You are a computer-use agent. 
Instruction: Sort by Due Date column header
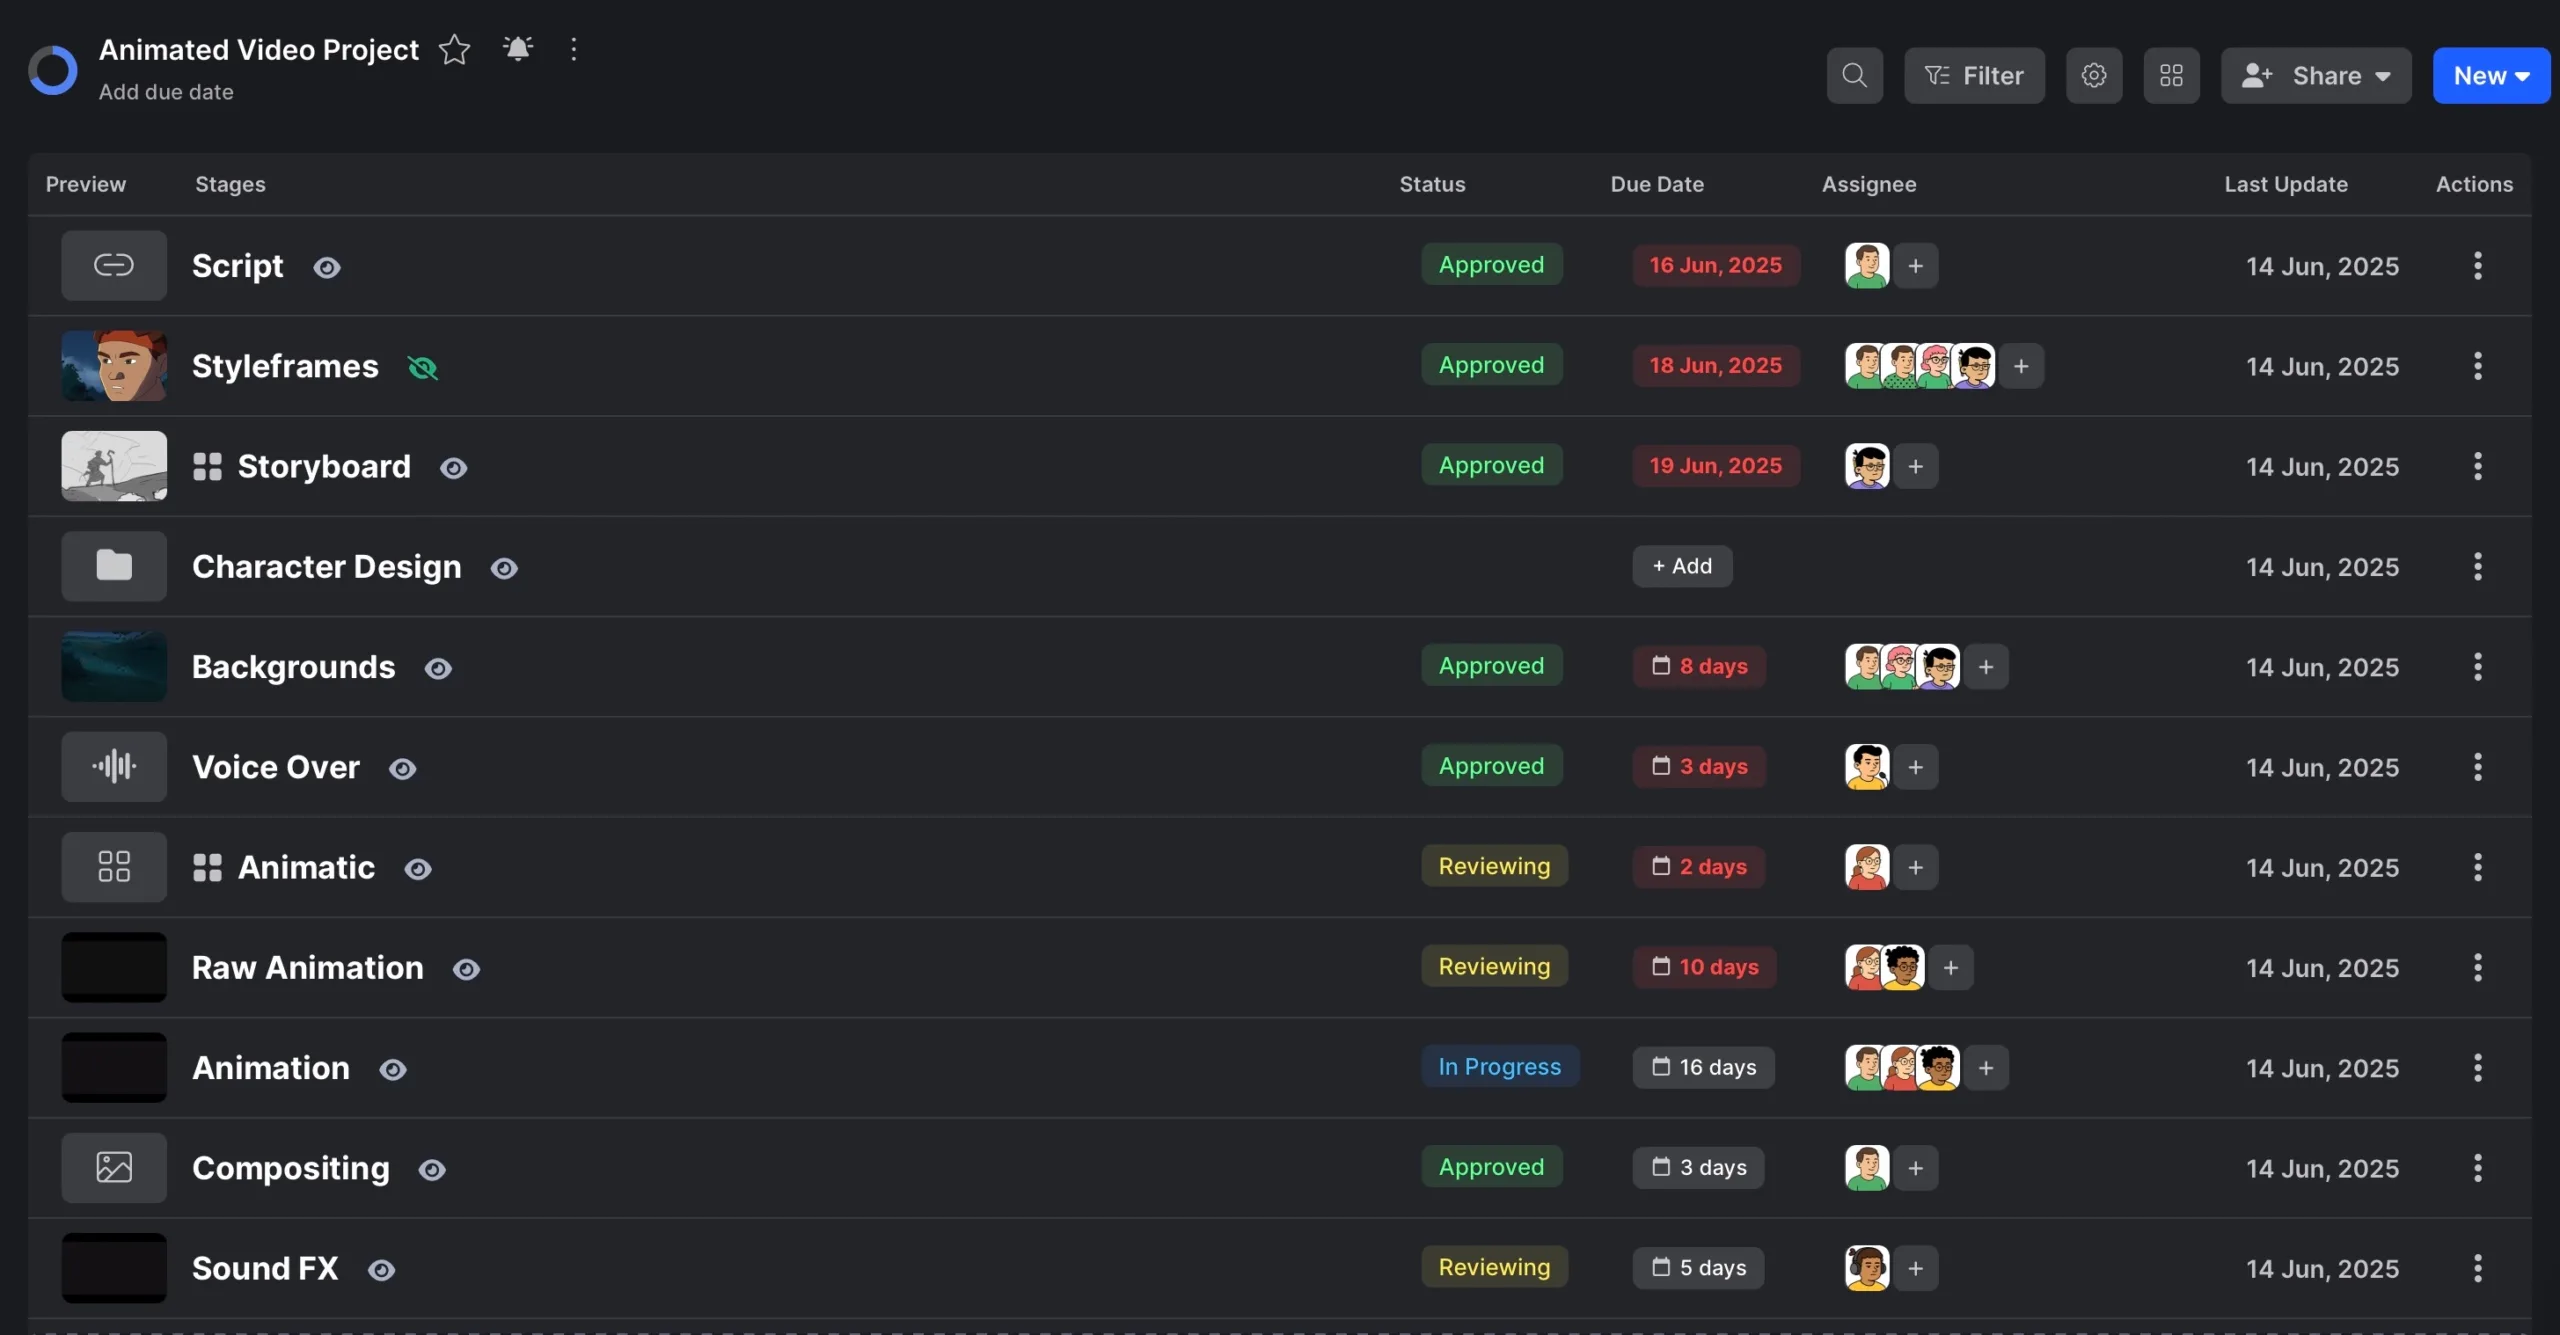tap(1656, 184)
